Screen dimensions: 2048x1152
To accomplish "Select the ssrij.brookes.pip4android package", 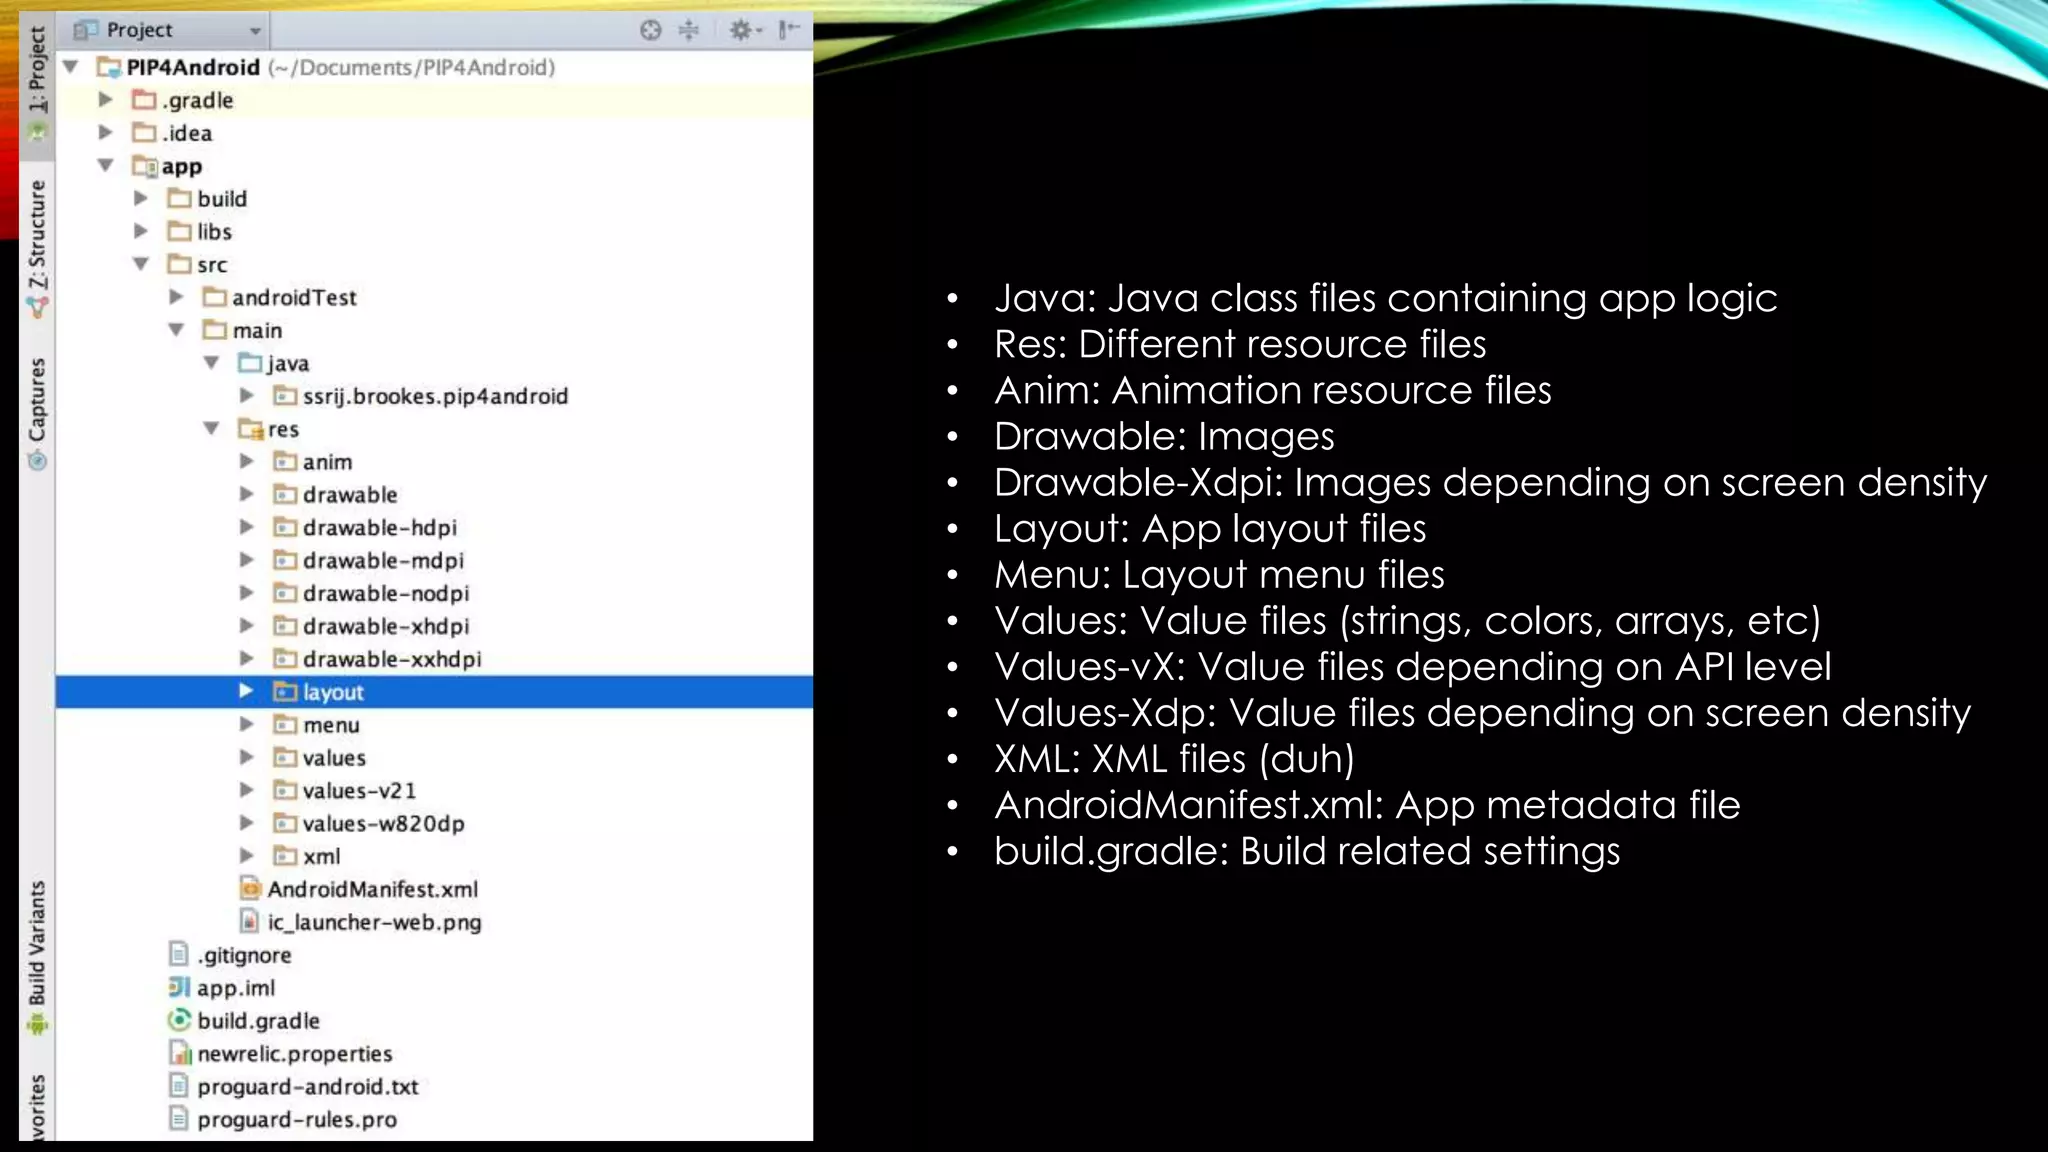I will 435,396.
